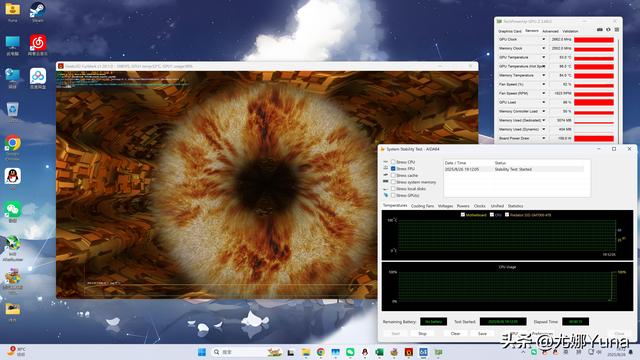Click the Clear button in AIDA64
This screenshot has height=360, width=640.
(455, 334)
